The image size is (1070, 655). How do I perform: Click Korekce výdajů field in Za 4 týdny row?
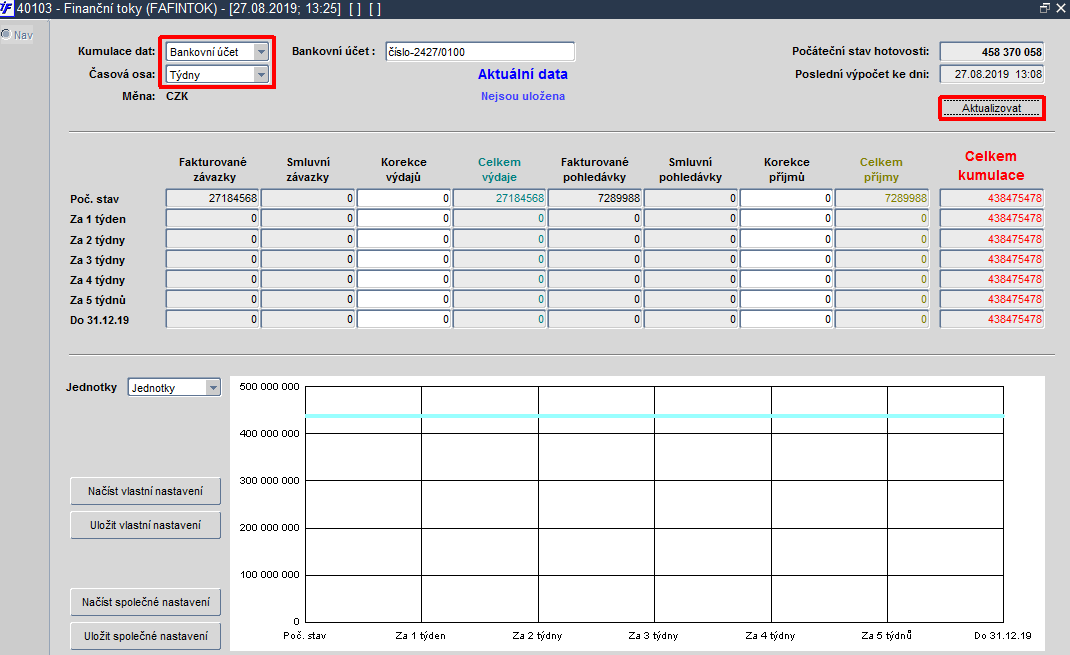tap(403, 279)
